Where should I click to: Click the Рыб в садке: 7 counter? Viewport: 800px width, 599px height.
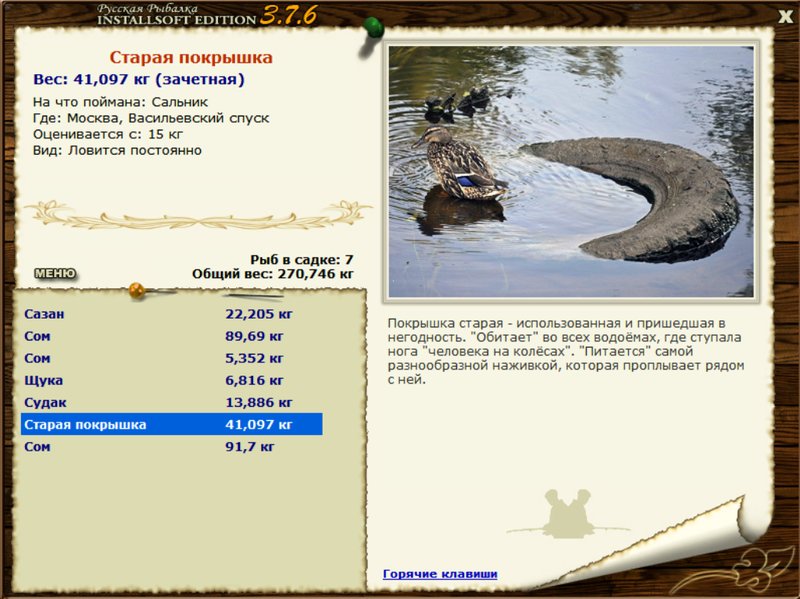302,260
